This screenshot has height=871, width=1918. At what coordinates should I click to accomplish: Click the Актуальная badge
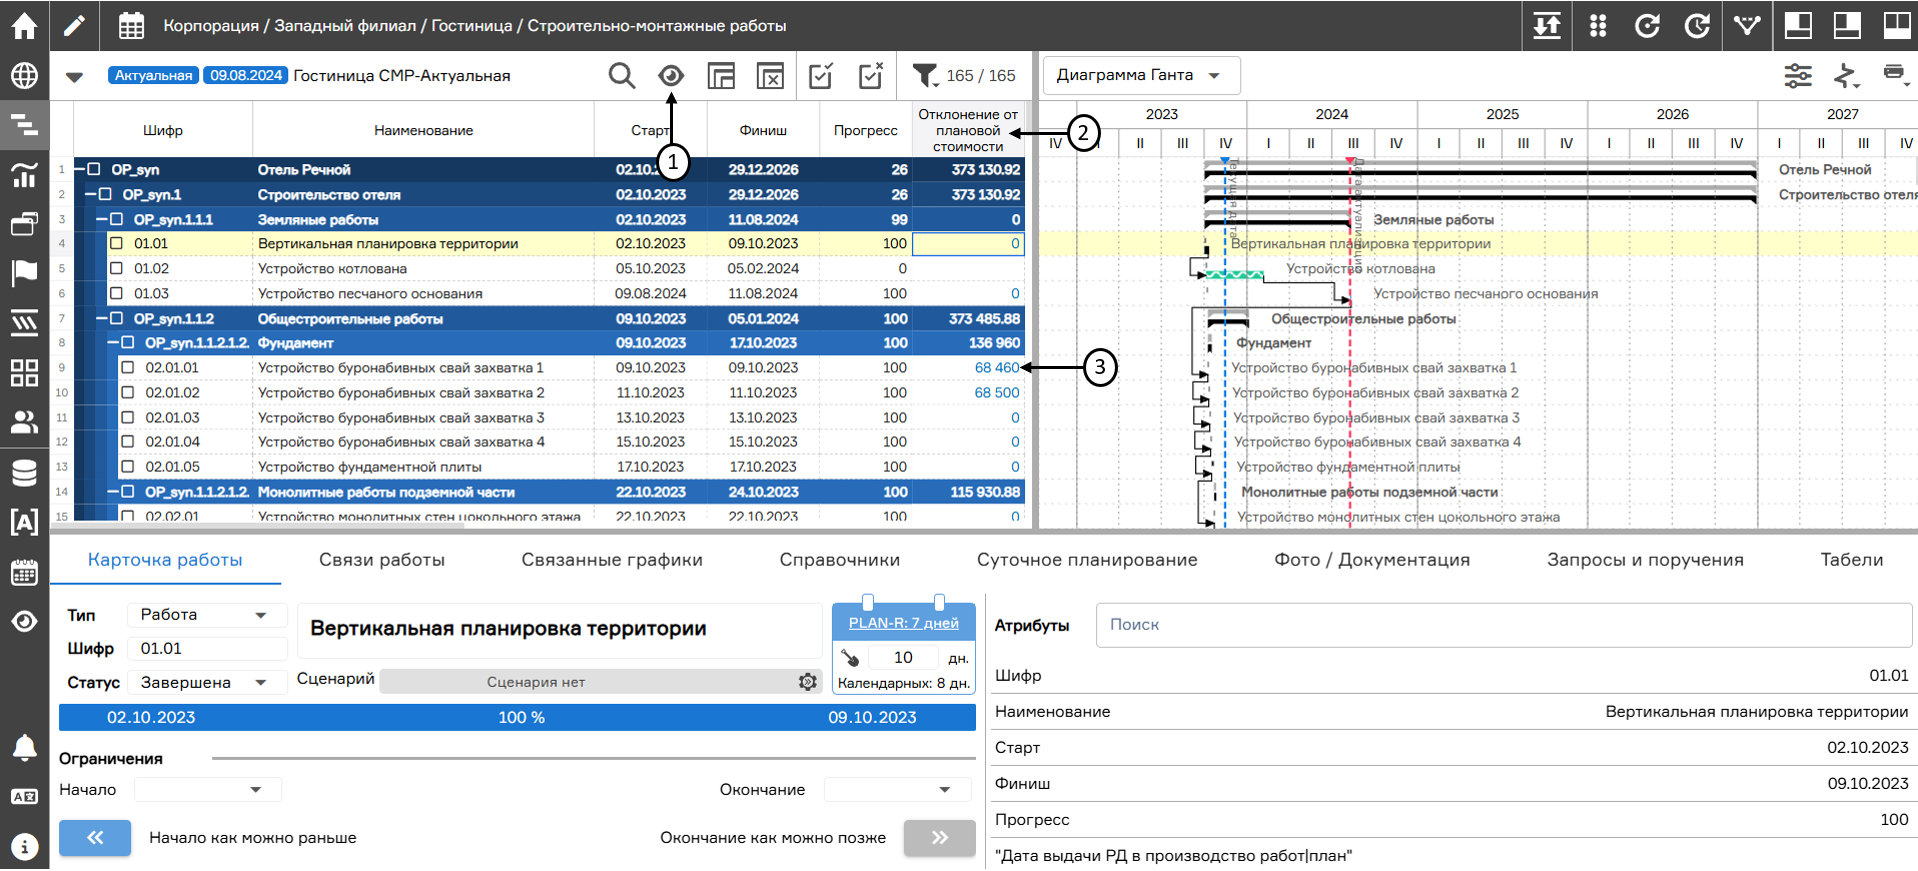click(x=153, y=75)
